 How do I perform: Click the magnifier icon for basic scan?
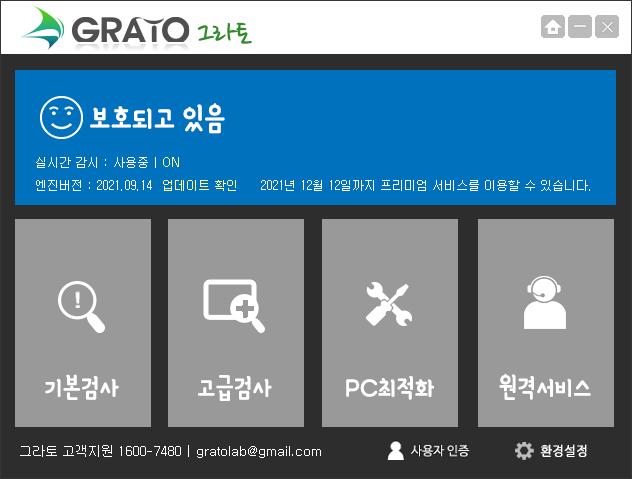coord(81,307)
